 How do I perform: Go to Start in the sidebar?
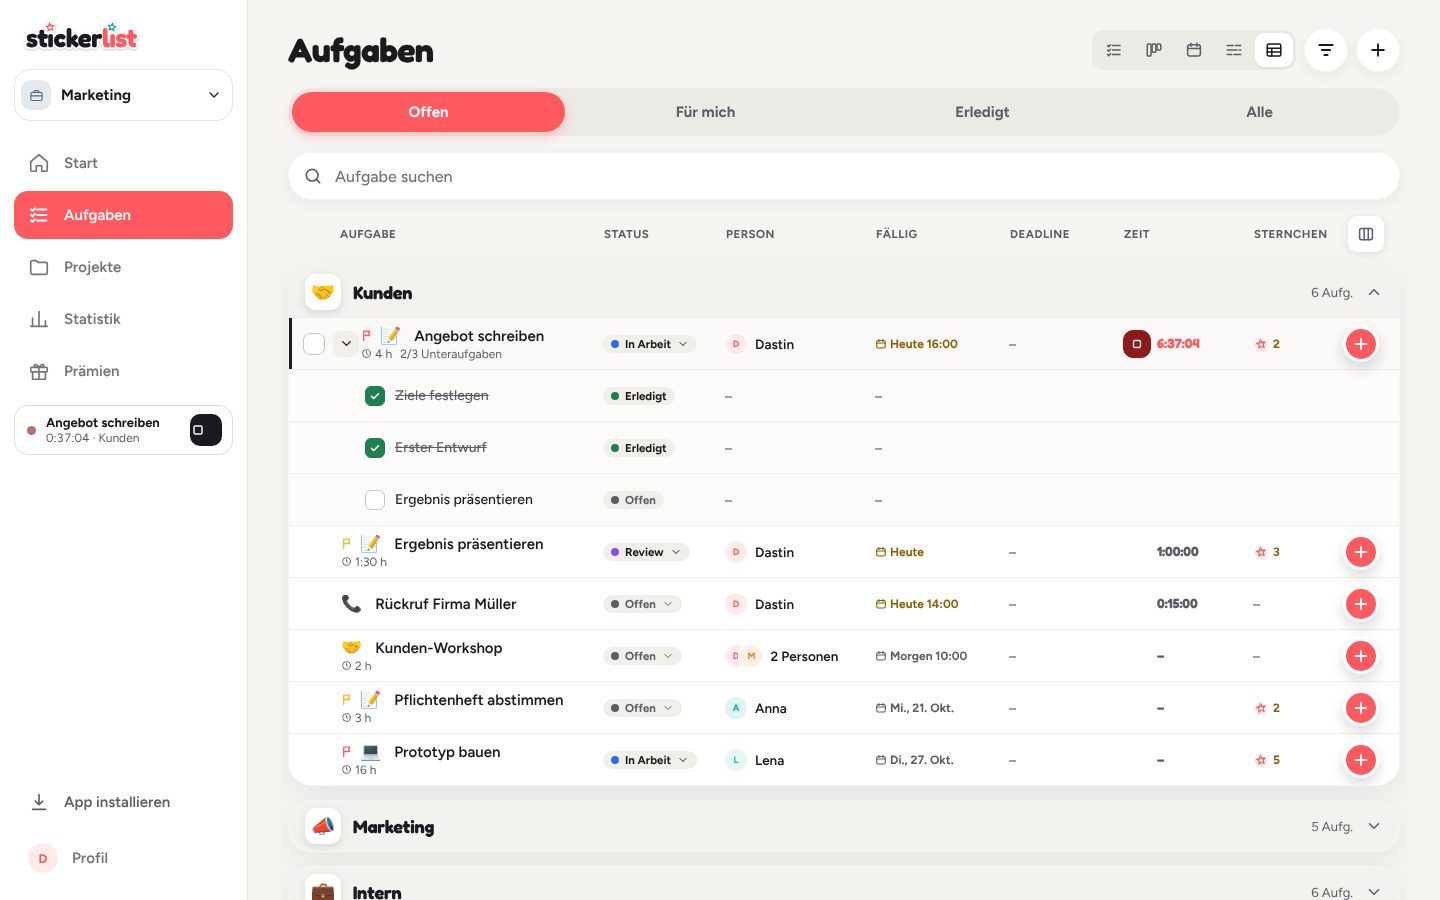coord(123,163)
